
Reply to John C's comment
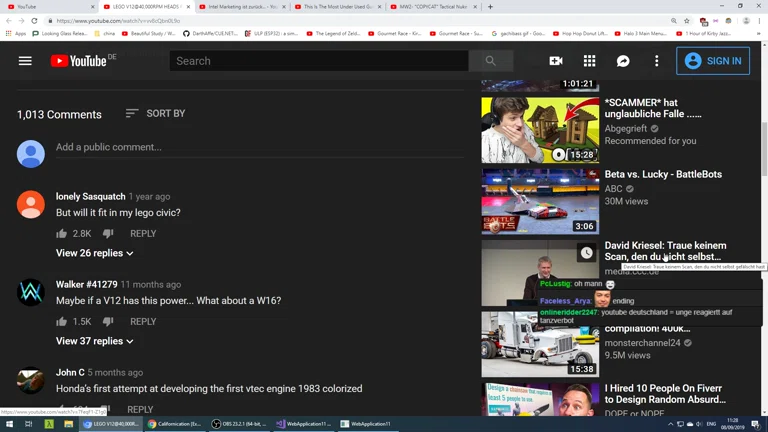pyautogui.click(x=140, y=409)
